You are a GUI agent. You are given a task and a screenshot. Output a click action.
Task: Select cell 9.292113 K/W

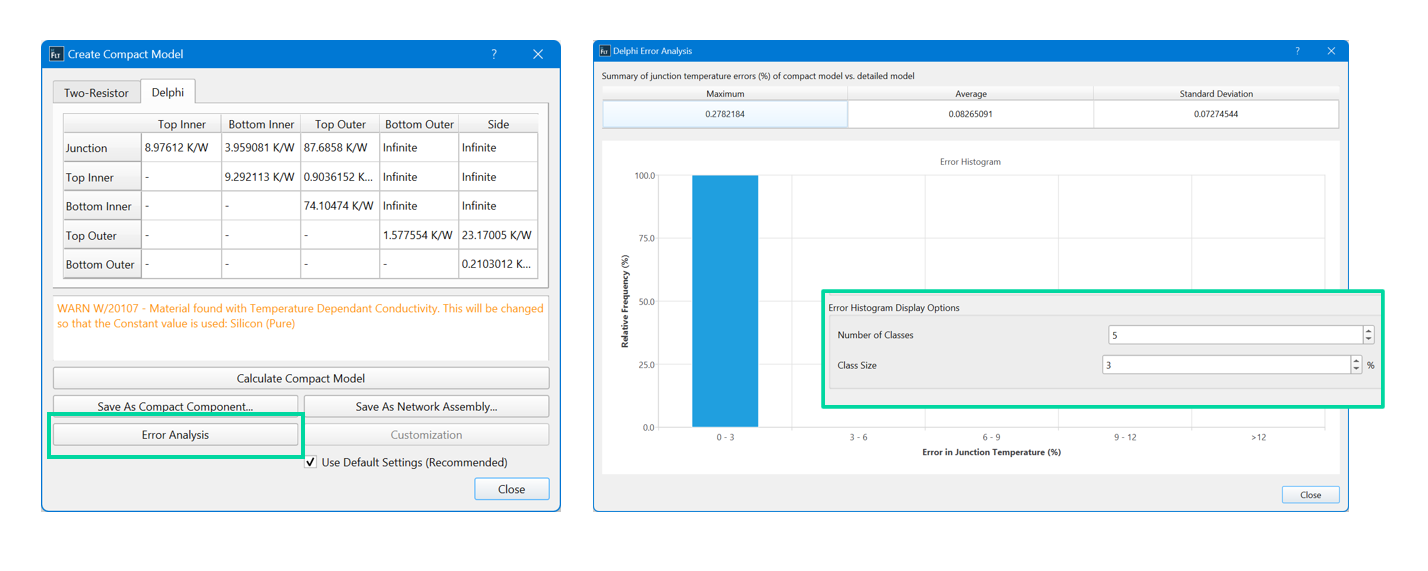point(261,177)
